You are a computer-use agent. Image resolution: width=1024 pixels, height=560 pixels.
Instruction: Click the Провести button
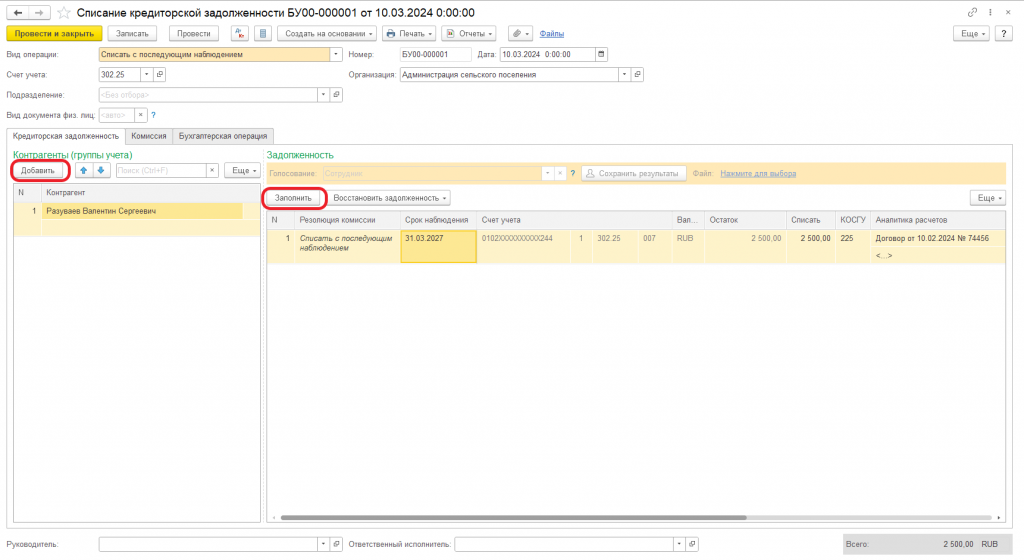point(194,33)
